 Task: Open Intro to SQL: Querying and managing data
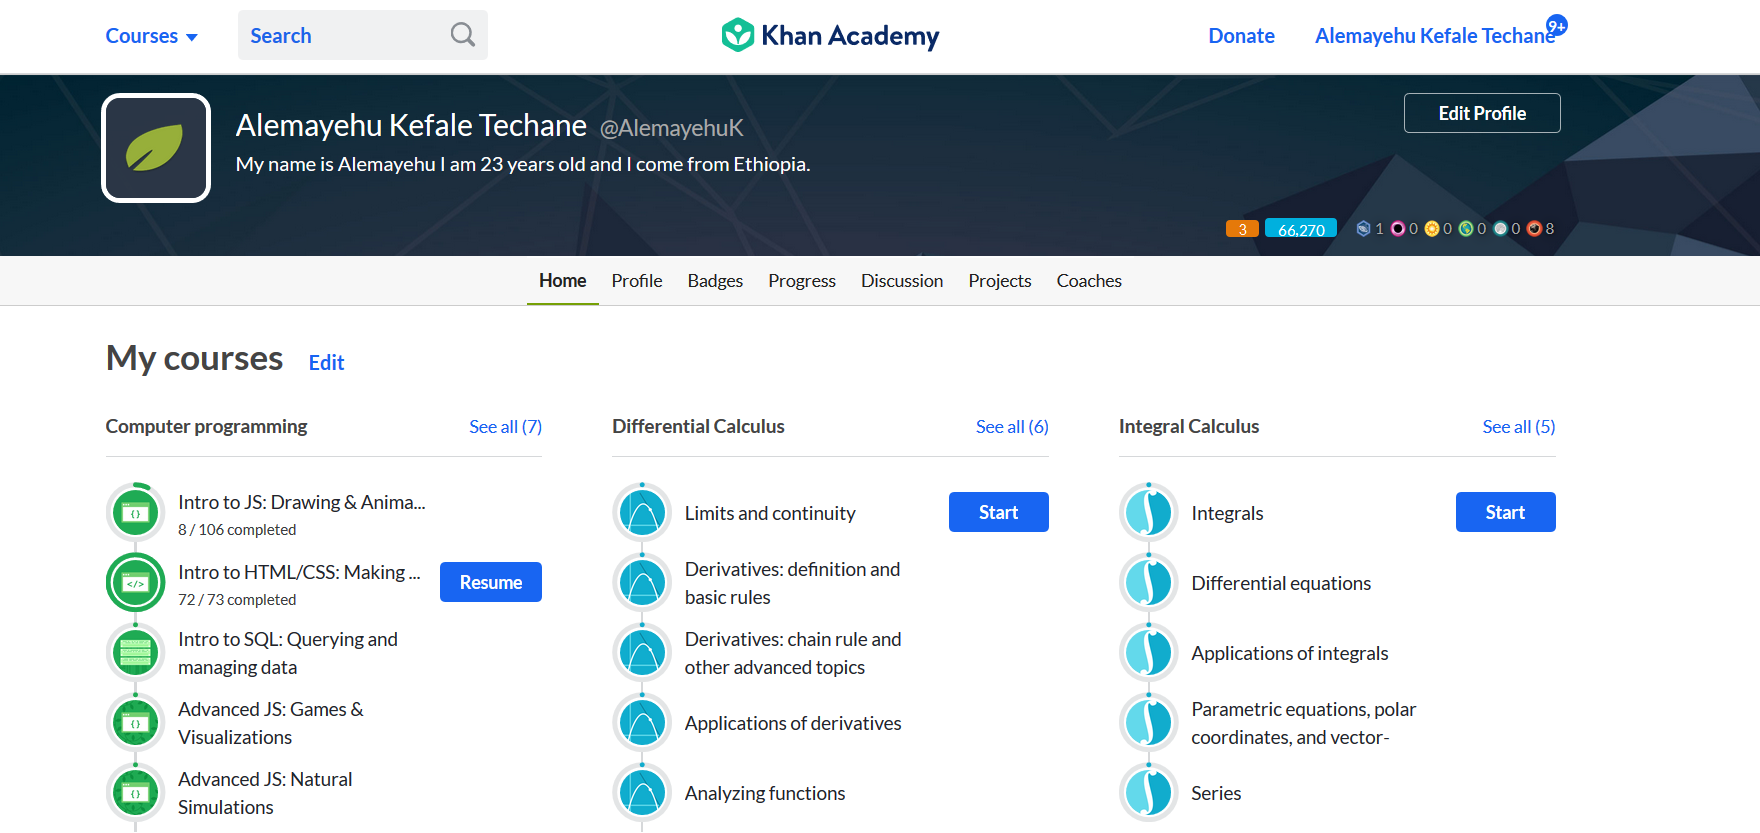[x=288, y=653]
